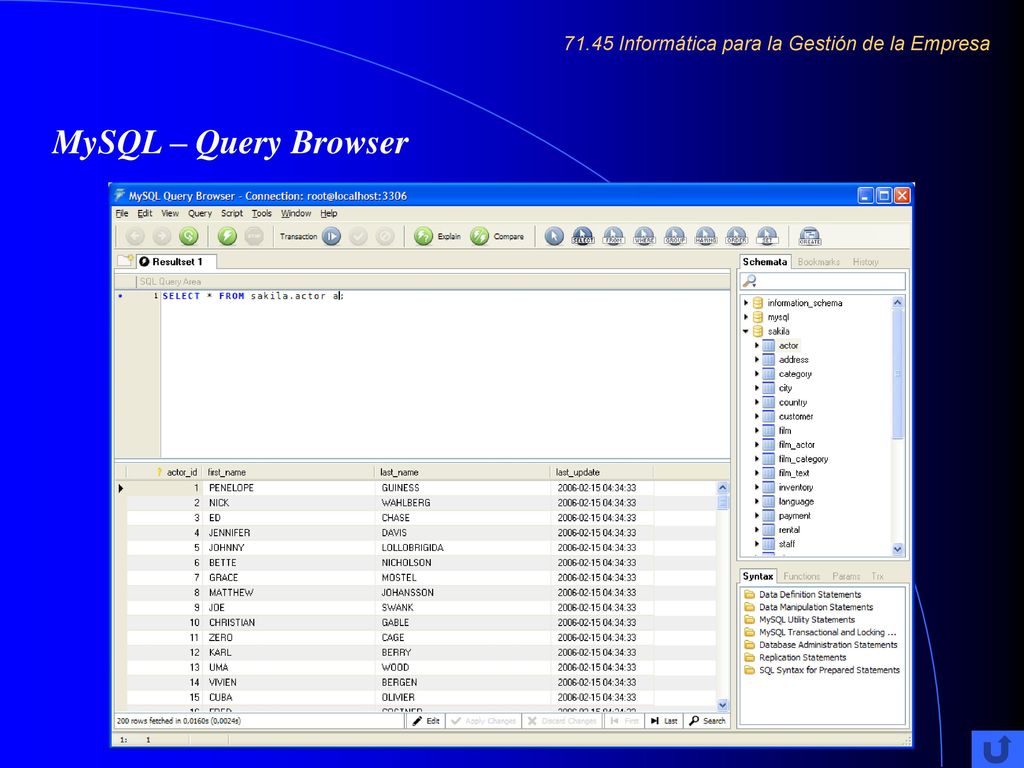This screenshot has width=1024, height=768.
Task: Click the green Refresh toolbar icon
Action: [x=188, y=236]
